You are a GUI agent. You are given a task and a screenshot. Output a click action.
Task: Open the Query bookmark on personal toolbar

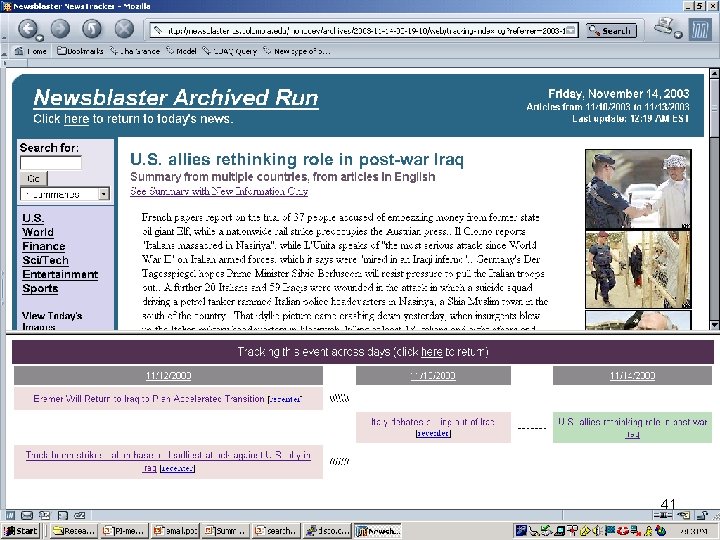230,51
